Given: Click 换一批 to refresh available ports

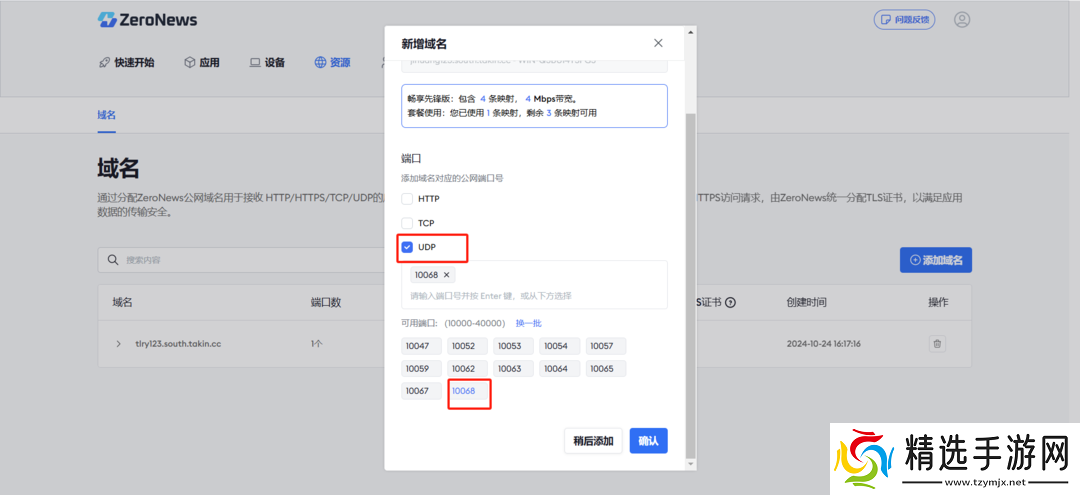Looking at the screenshot, I should [528, 323].
